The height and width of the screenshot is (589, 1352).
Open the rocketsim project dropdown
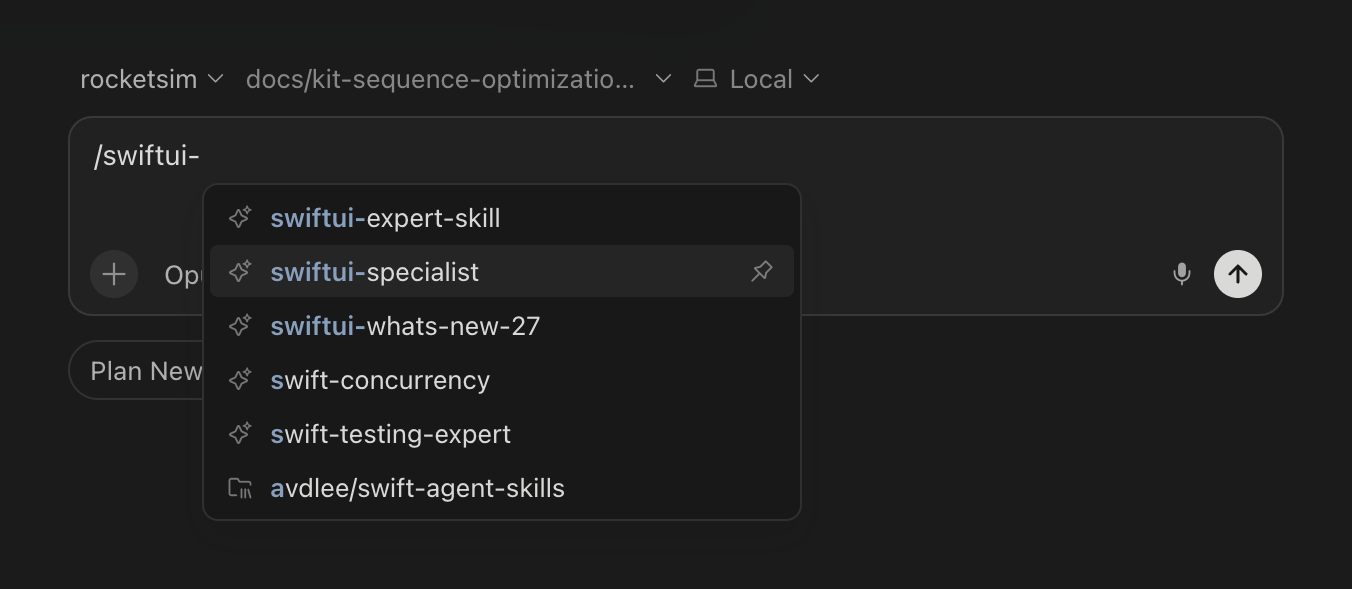(x=152, y=79)
